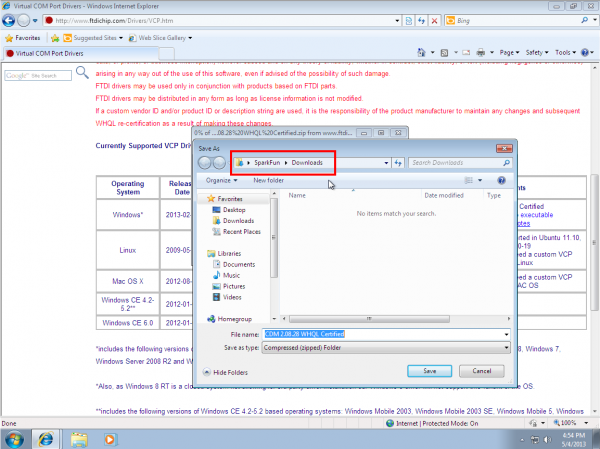
Task: Open the Music library folder
Action: tap(231, 275)
